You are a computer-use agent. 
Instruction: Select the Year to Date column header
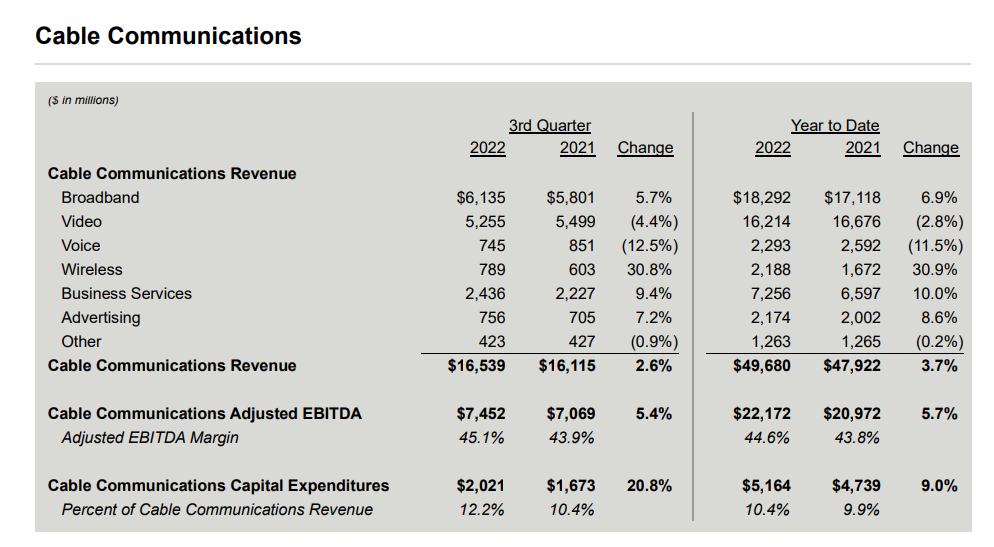835,125
